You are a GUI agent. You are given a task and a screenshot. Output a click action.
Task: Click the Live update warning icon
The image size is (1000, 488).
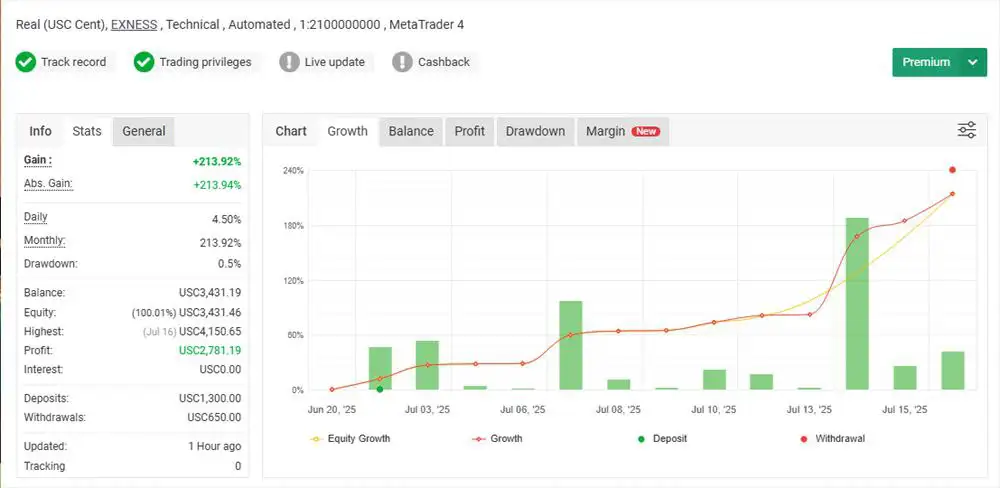[289, 62]
